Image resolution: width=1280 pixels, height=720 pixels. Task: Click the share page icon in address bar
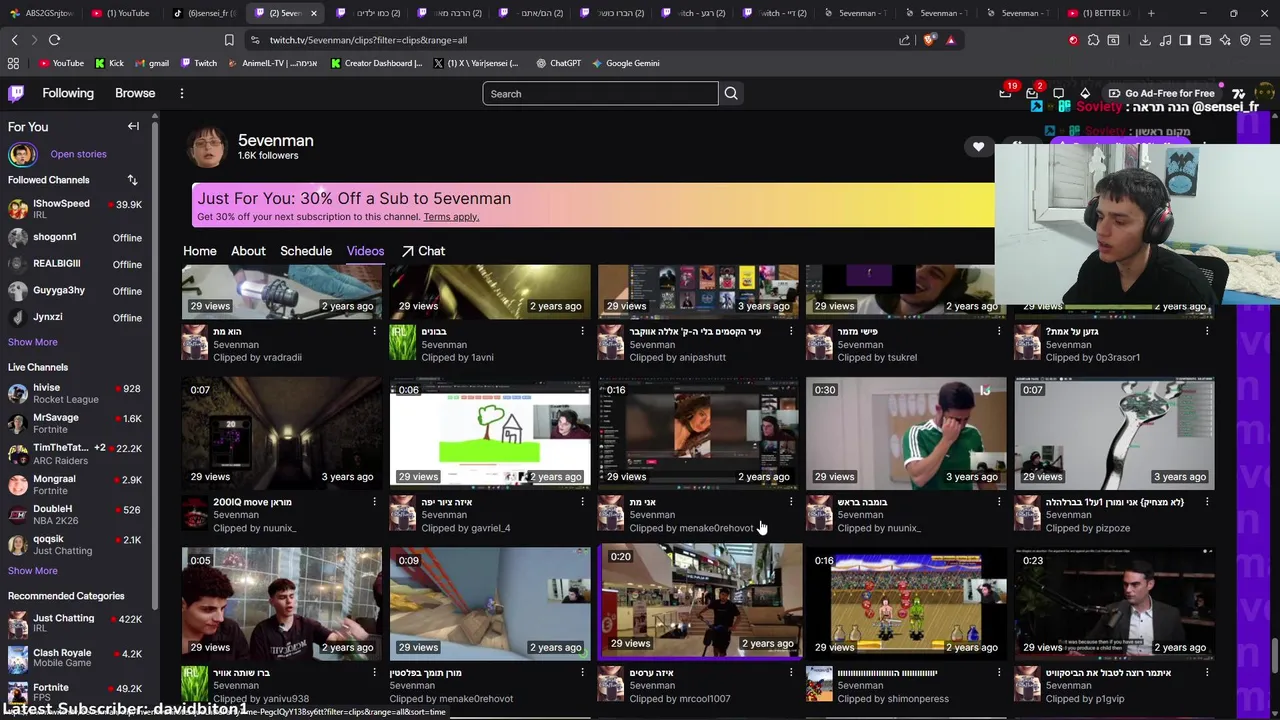click(x=905, y=40)
